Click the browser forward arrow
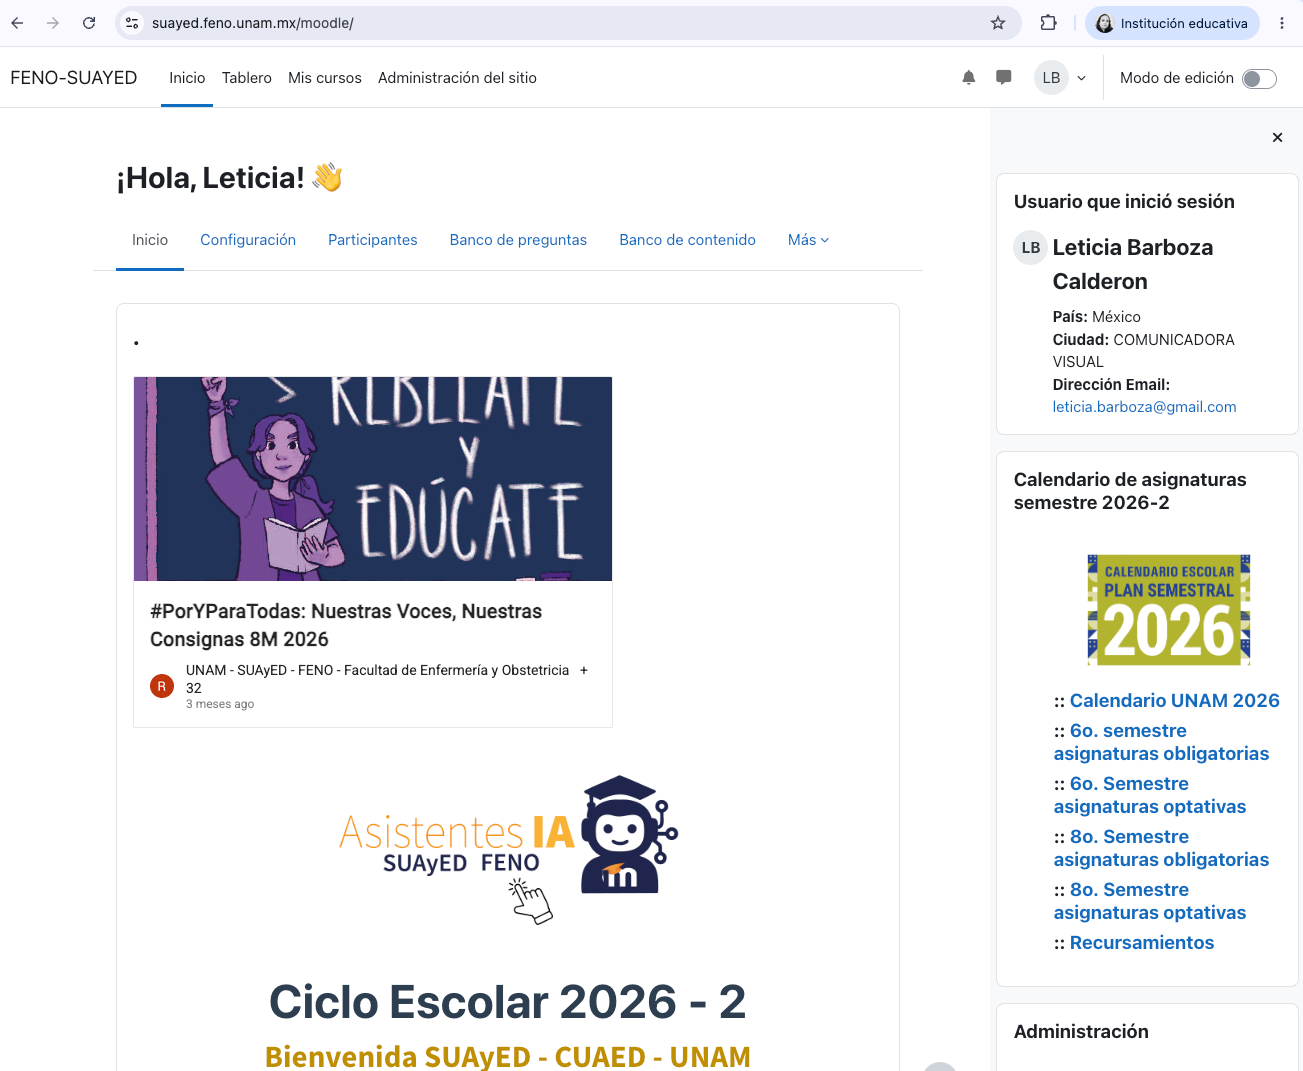 53,23
